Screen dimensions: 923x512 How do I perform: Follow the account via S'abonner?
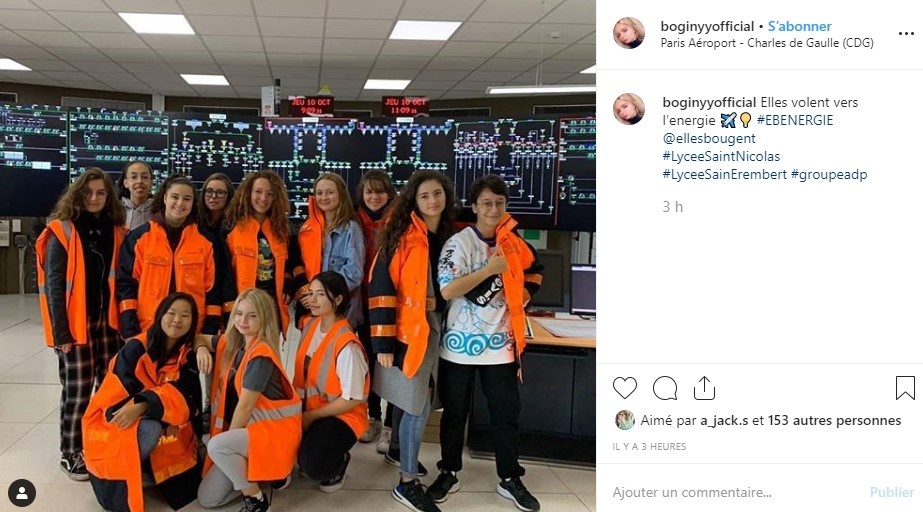(799, 26)
